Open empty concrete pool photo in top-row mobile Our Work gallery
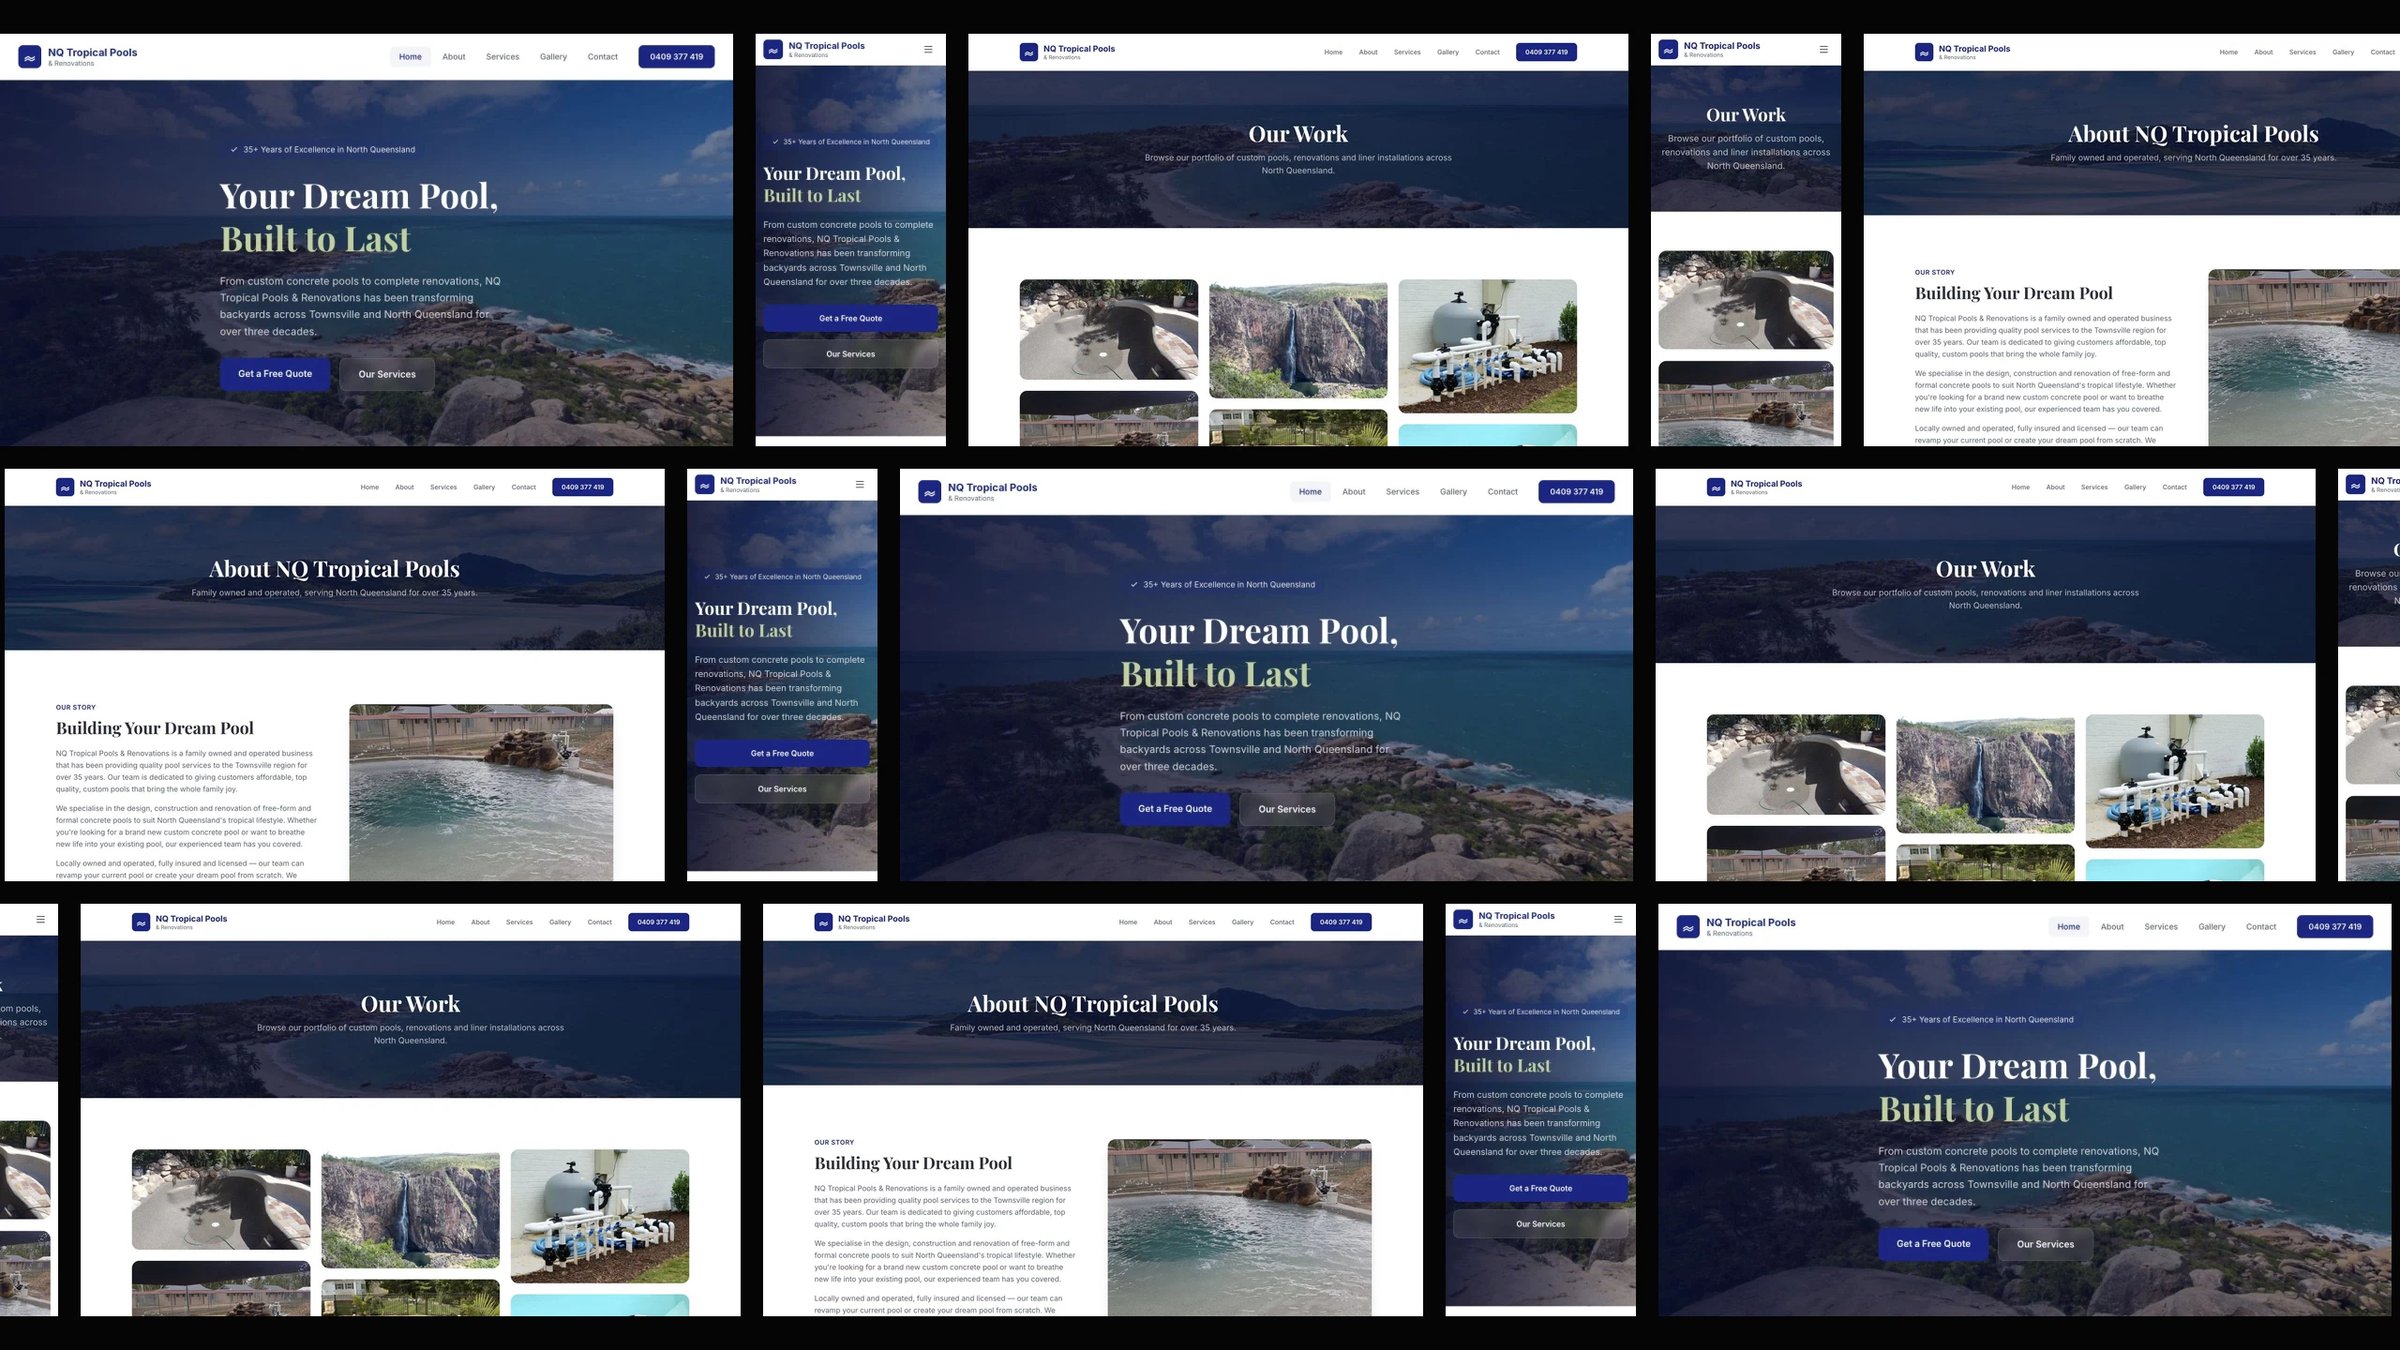 point(1745,300)
